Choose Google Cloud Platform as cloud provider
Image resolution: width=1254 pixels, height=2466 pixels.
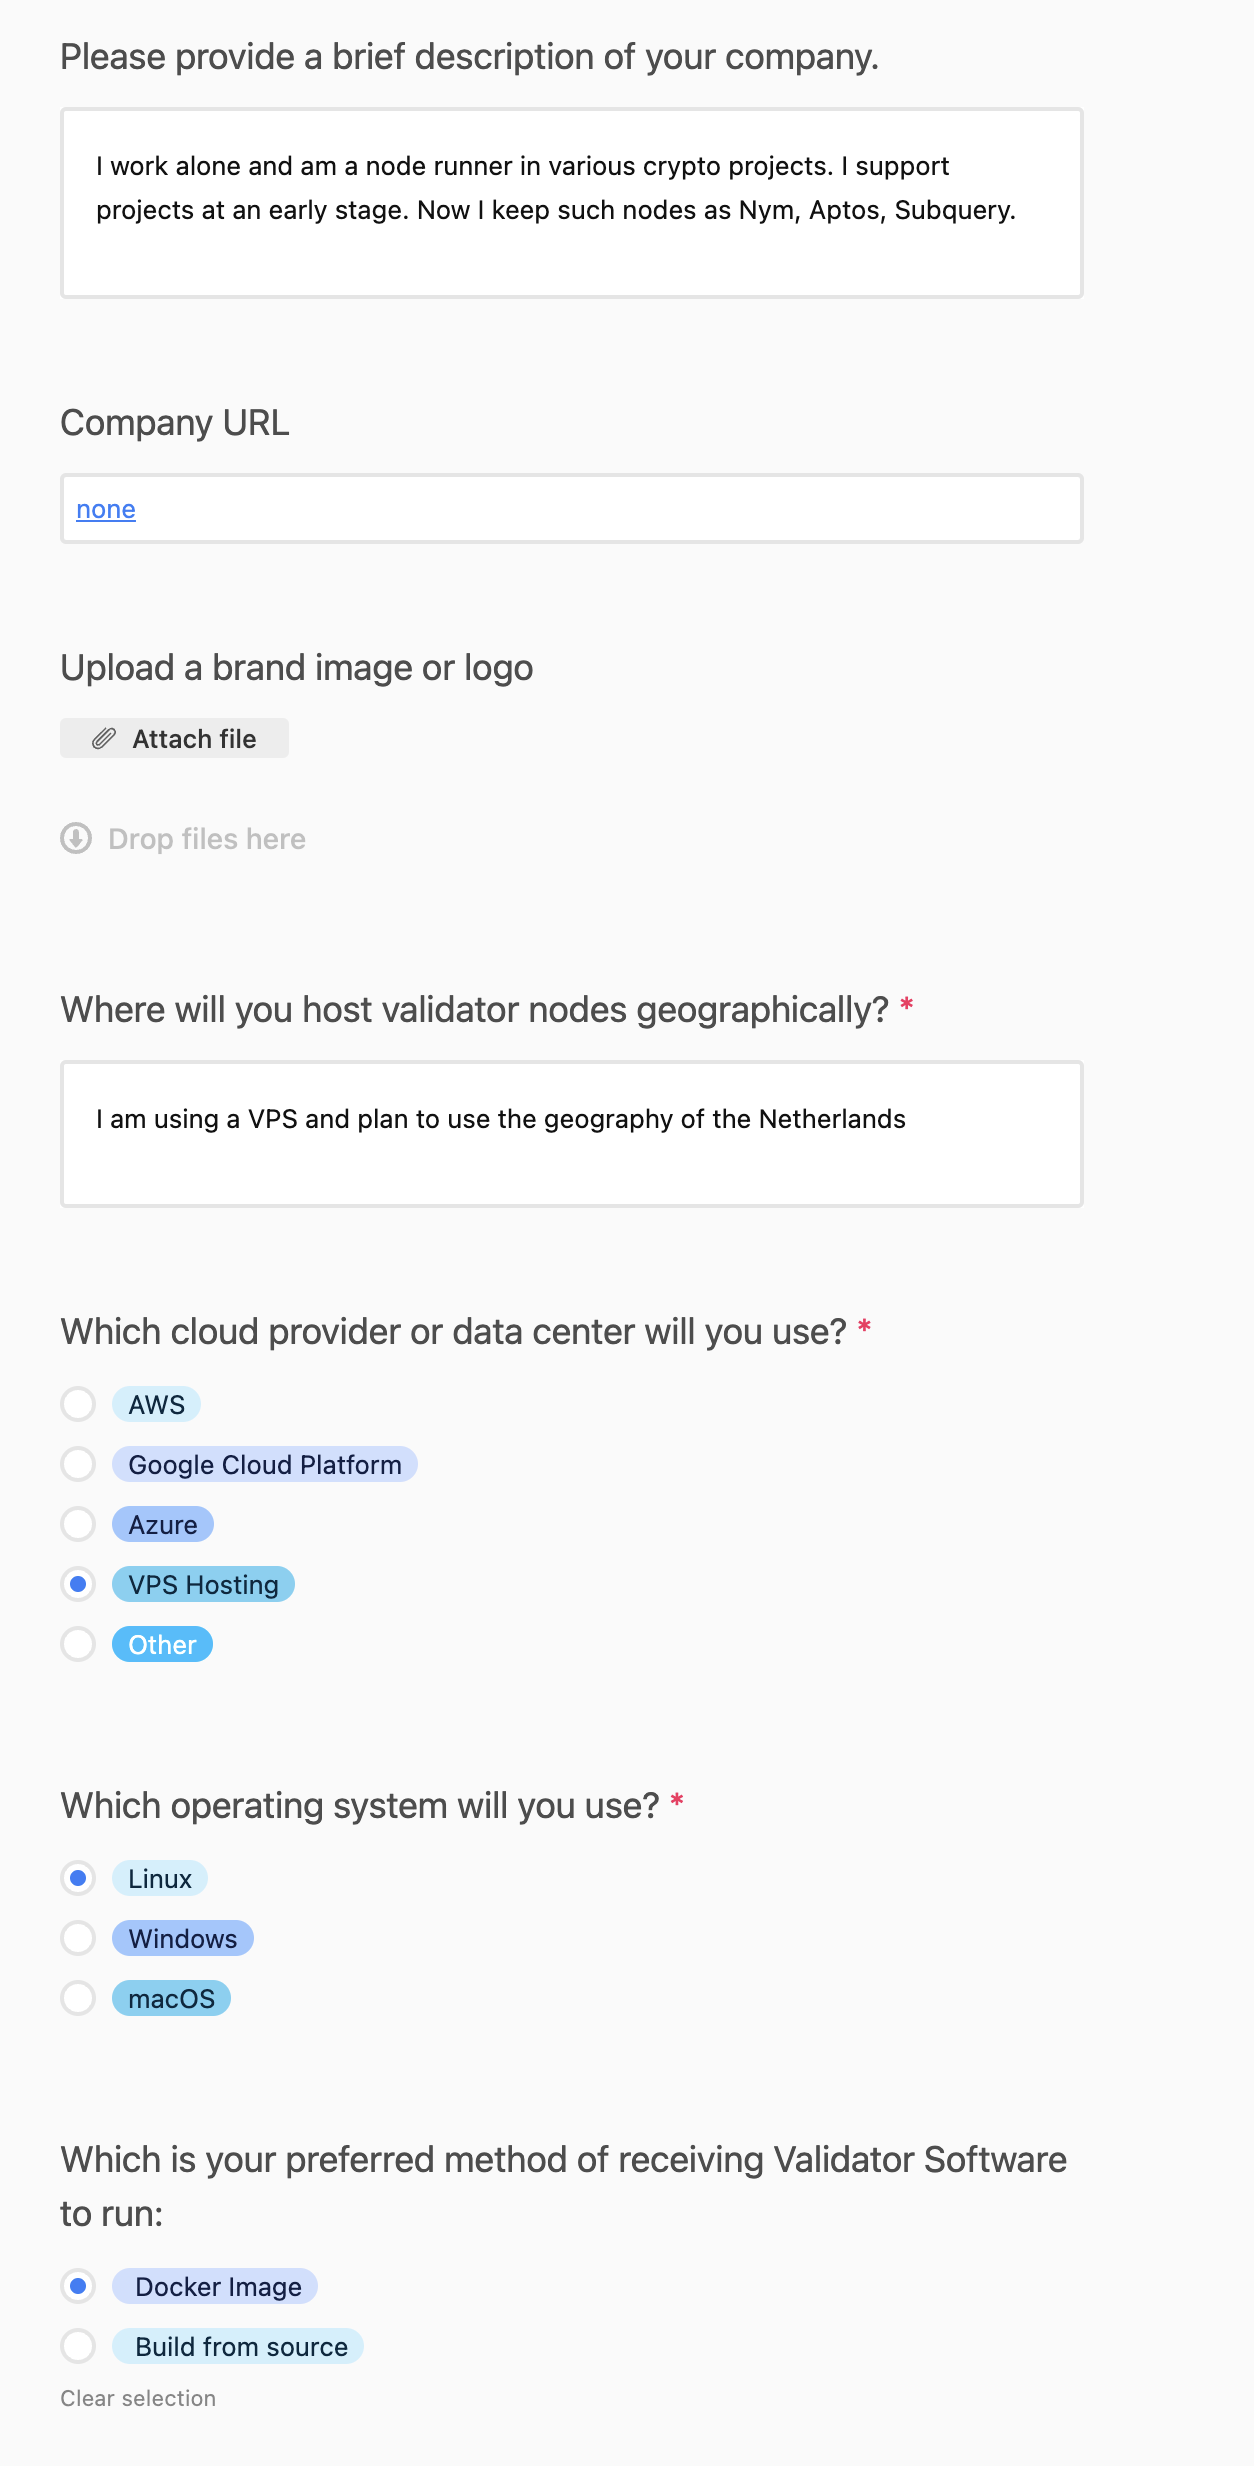tap(78, 1464)
